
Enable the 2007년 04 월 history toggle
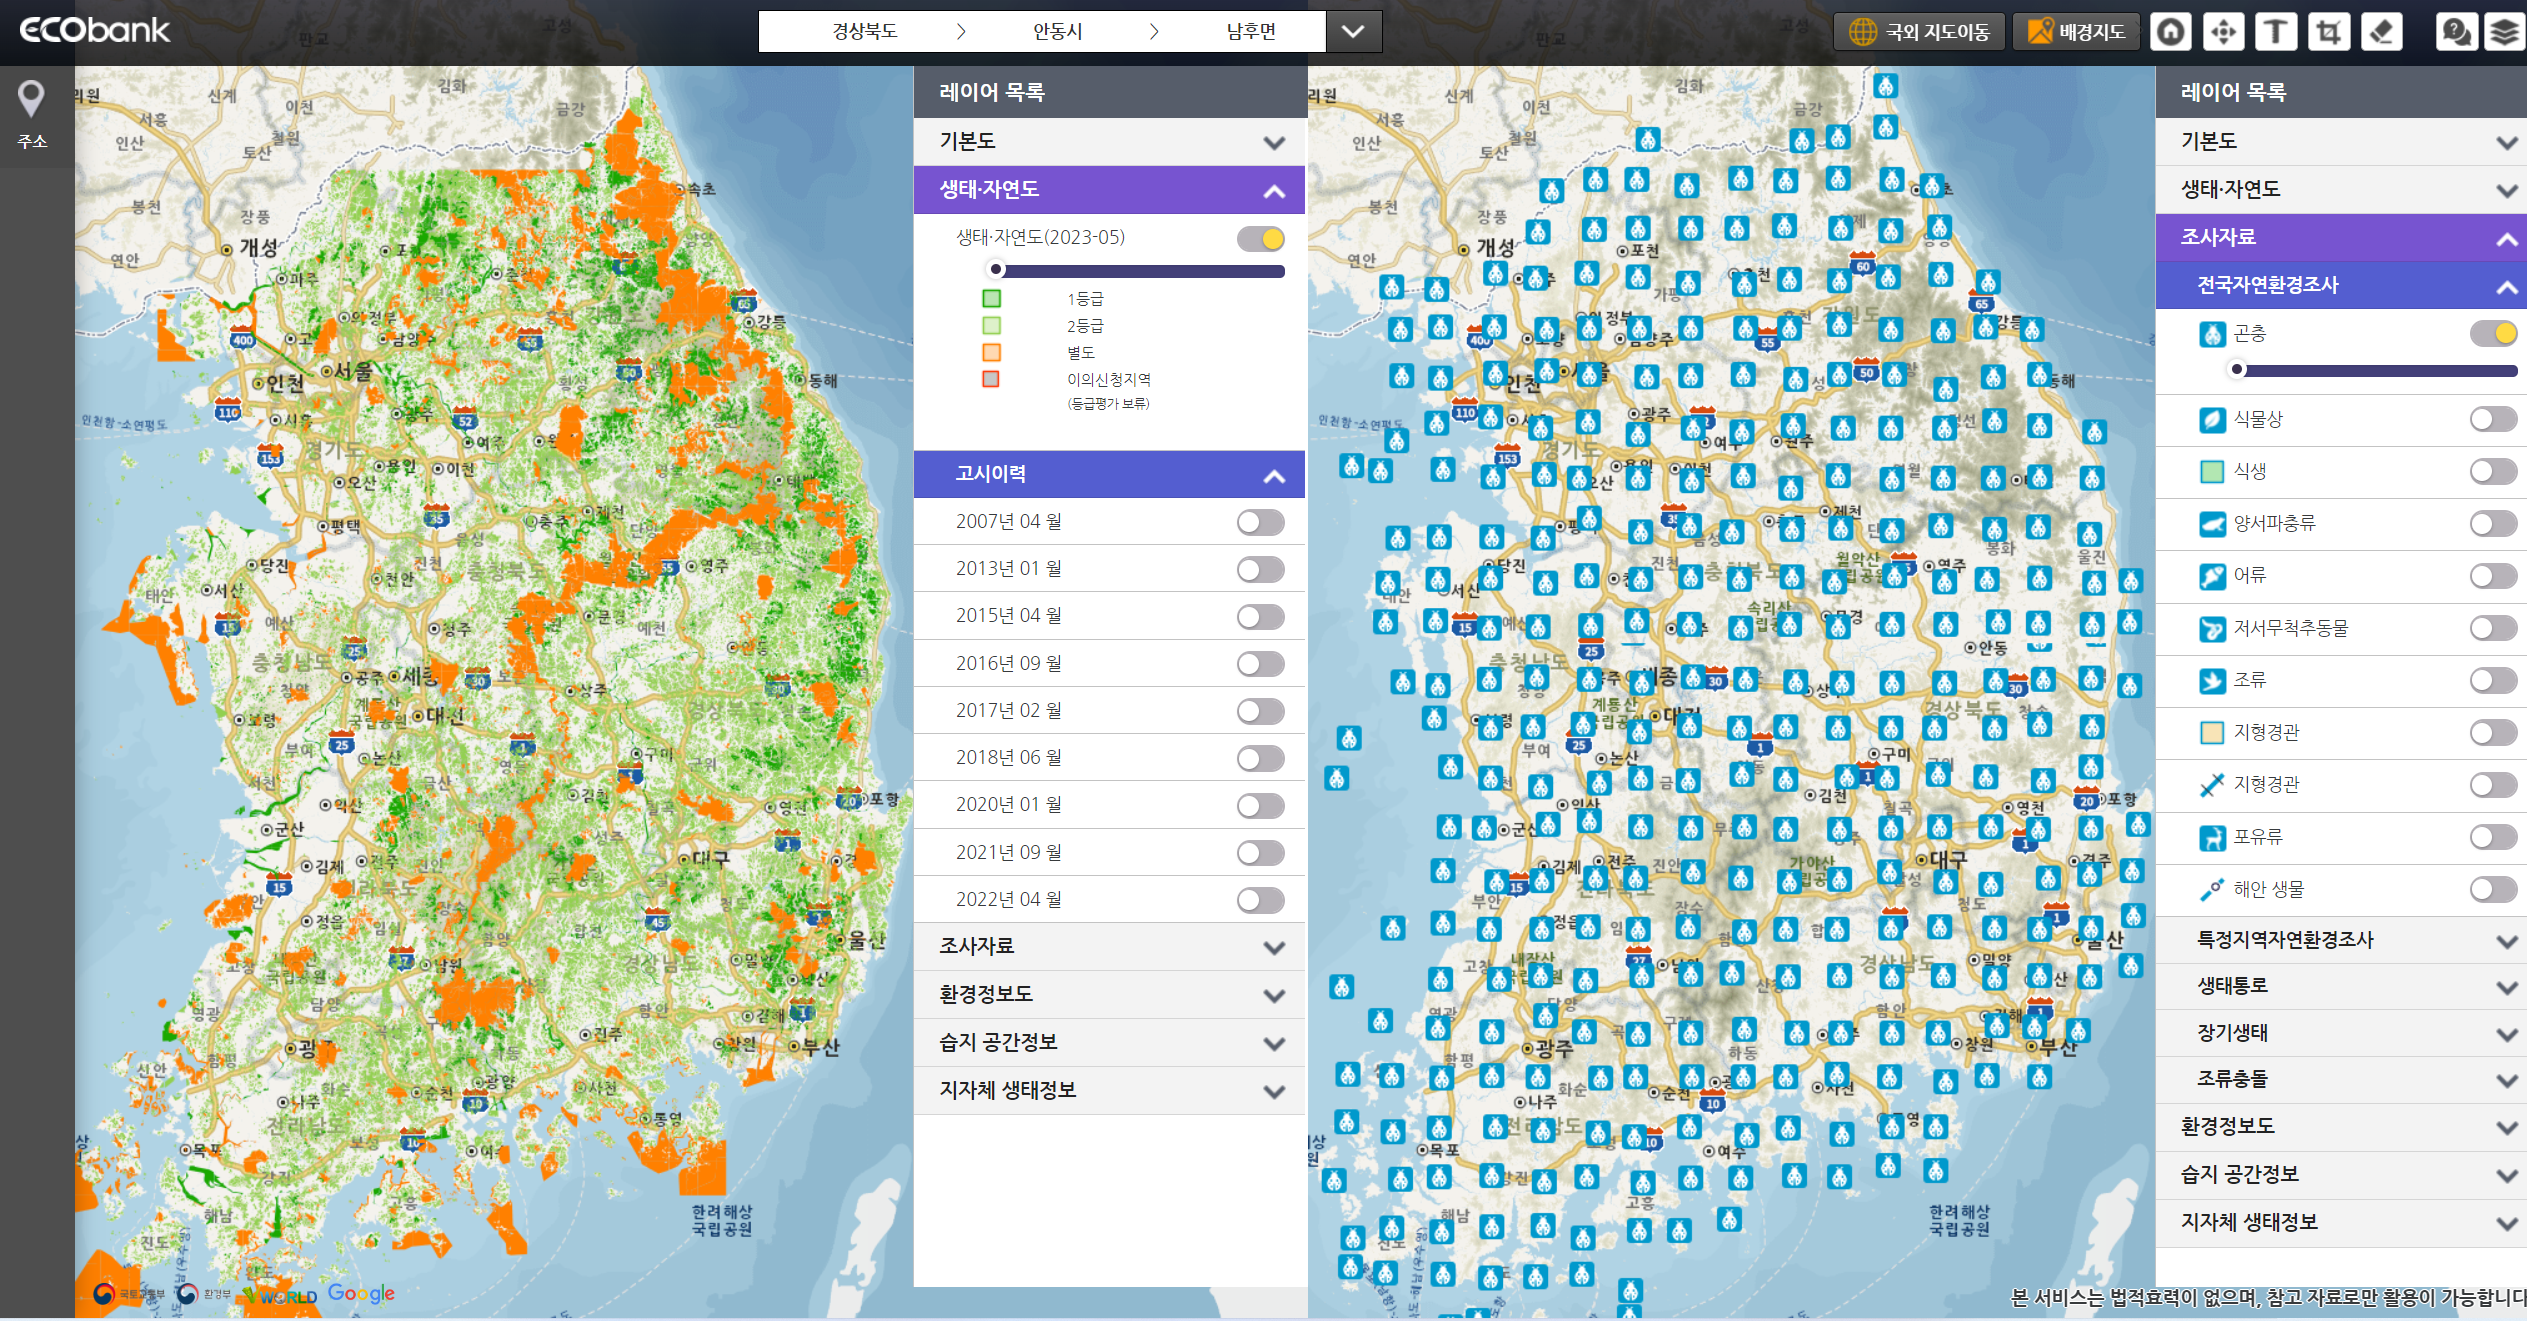click(1260, 522)
